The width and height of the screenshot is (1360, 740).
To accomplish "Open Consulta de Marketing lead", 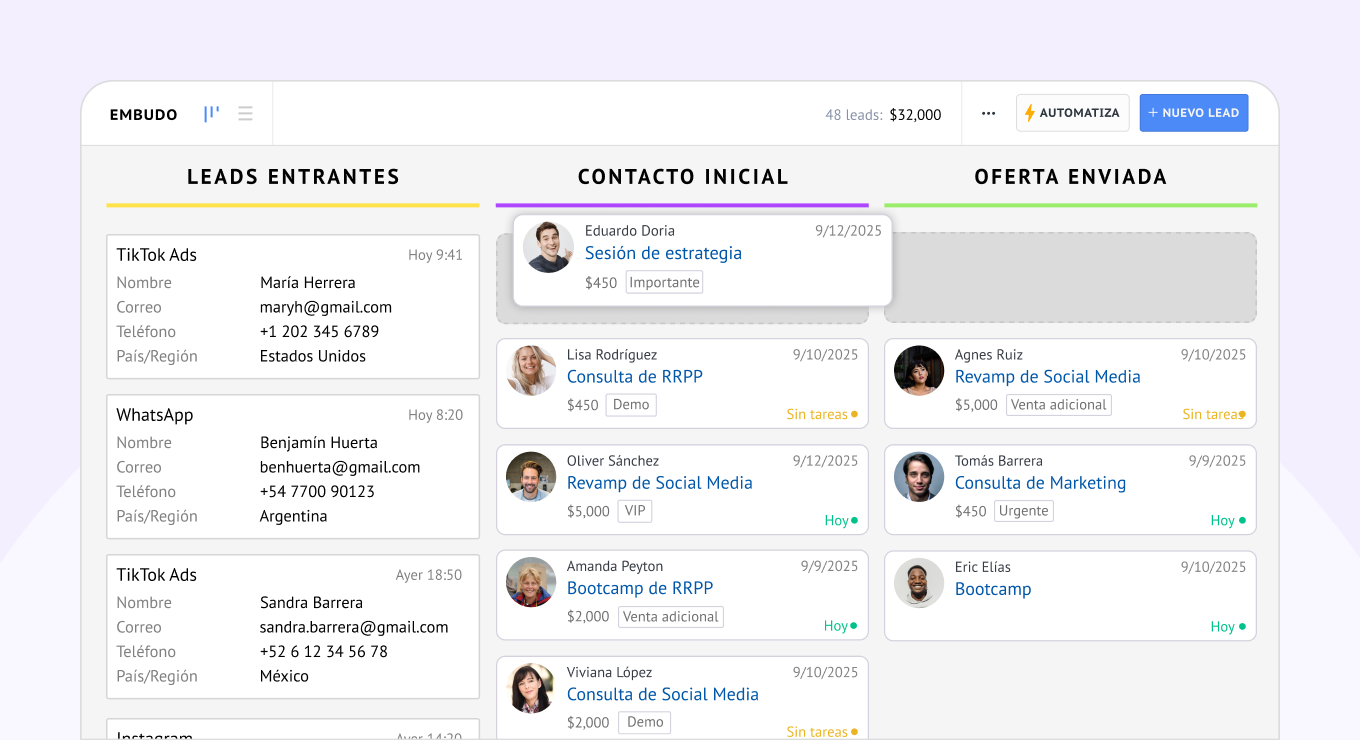I will click(1040, 483).
